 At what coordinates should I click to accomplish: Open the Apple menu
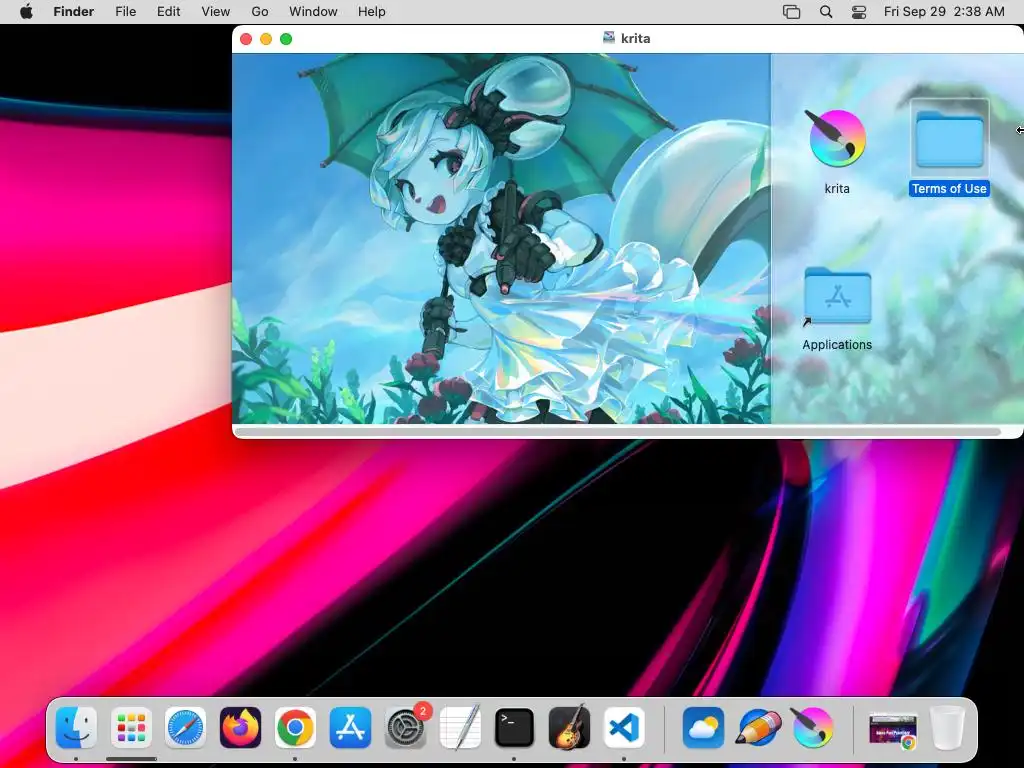tap(26, 12)
